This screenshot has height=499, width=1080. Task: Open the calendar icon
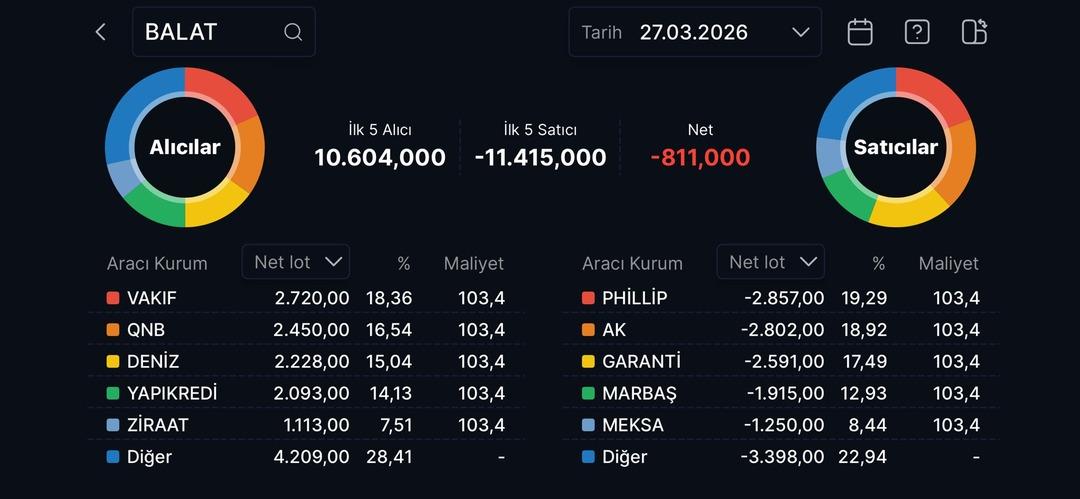(x=860, y=32)
